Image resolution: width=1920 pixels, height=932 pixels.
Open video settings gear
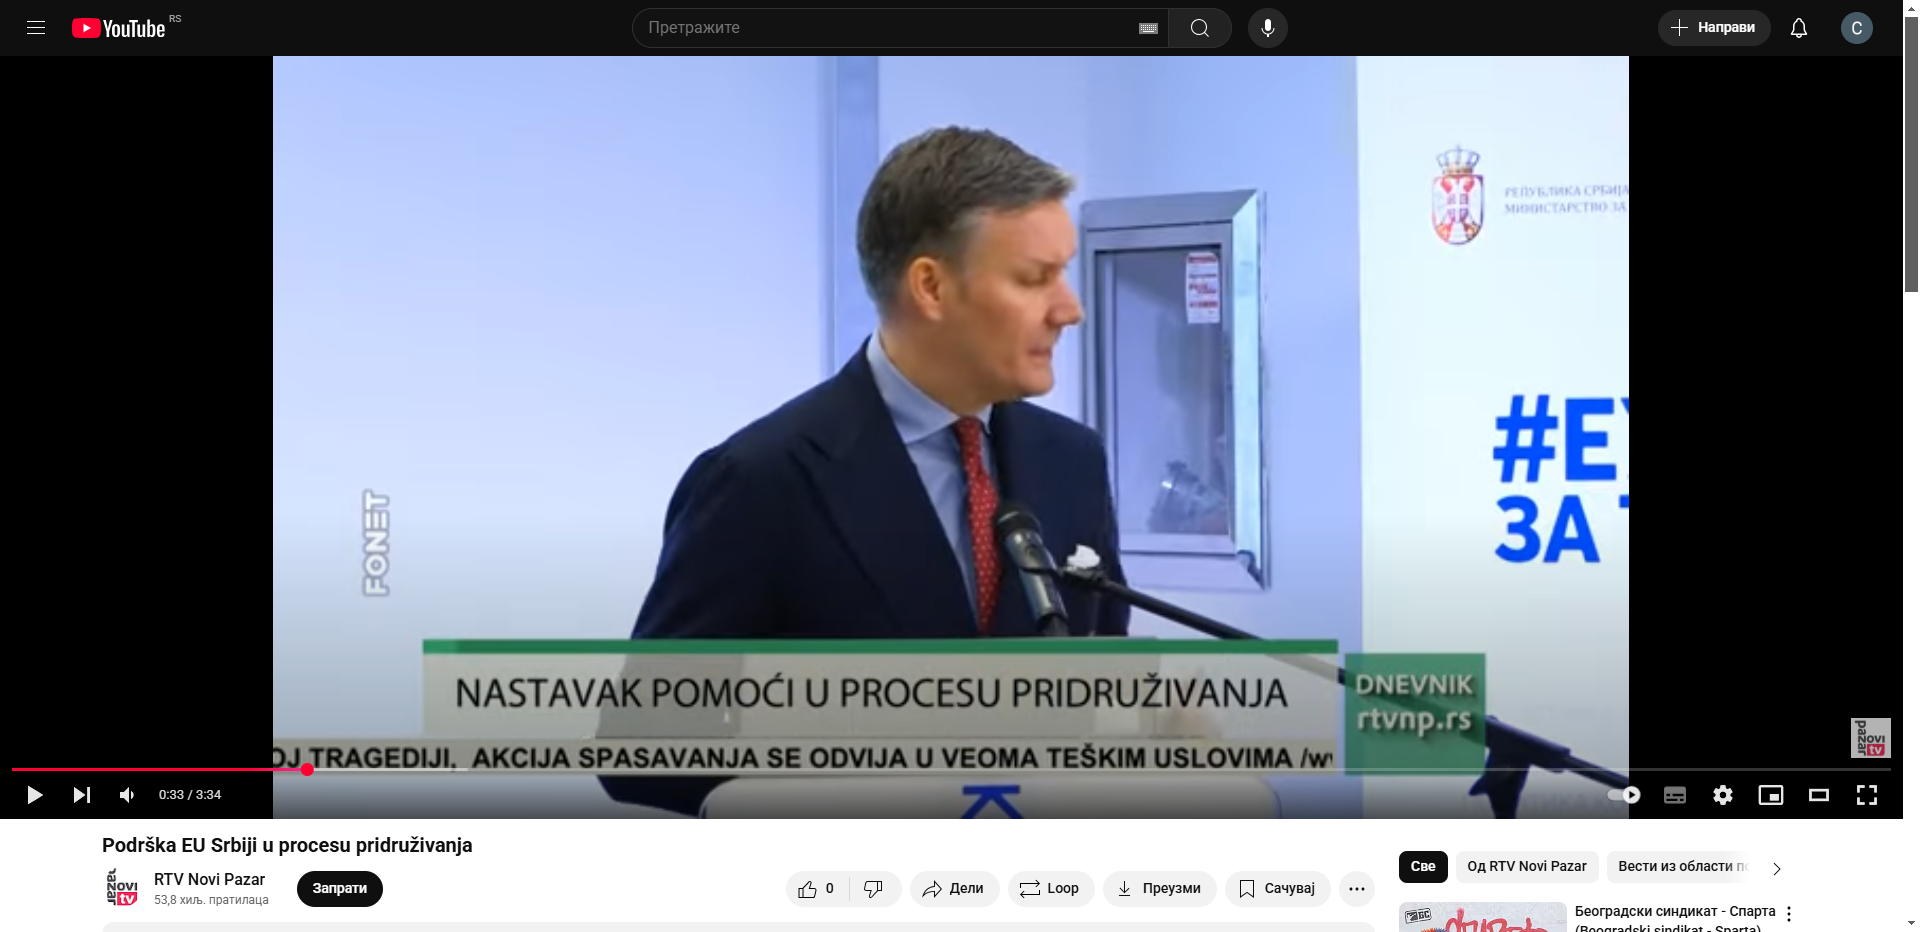pos(1722,795)
